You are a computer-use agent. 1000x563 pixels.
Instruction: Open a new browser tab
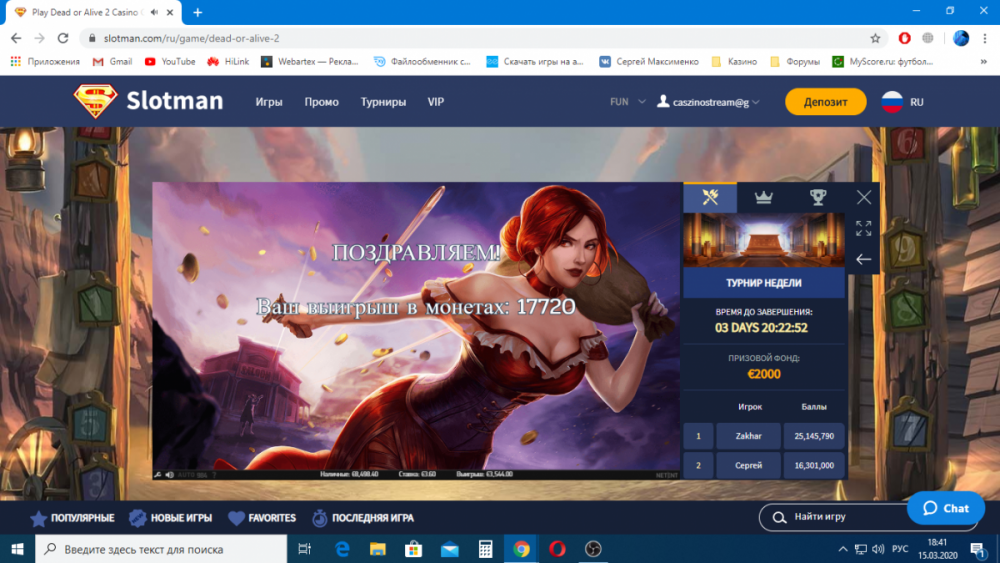point(198,12)
